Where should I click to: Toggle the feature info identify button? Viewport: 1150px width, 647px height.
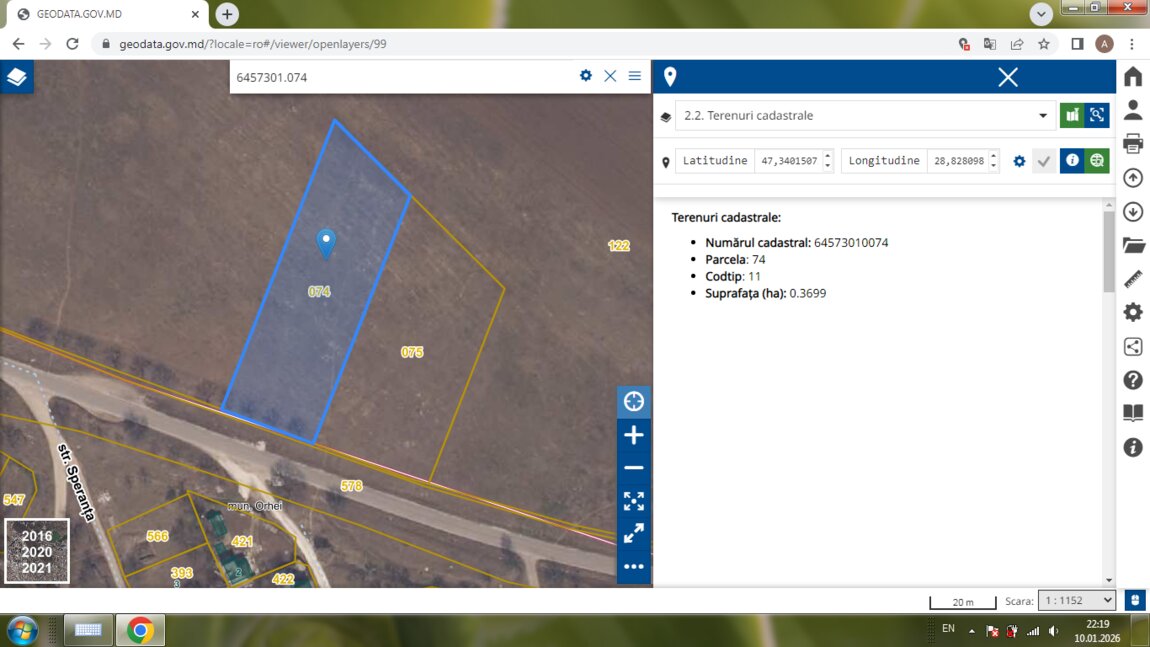[x=1071, y=161]
